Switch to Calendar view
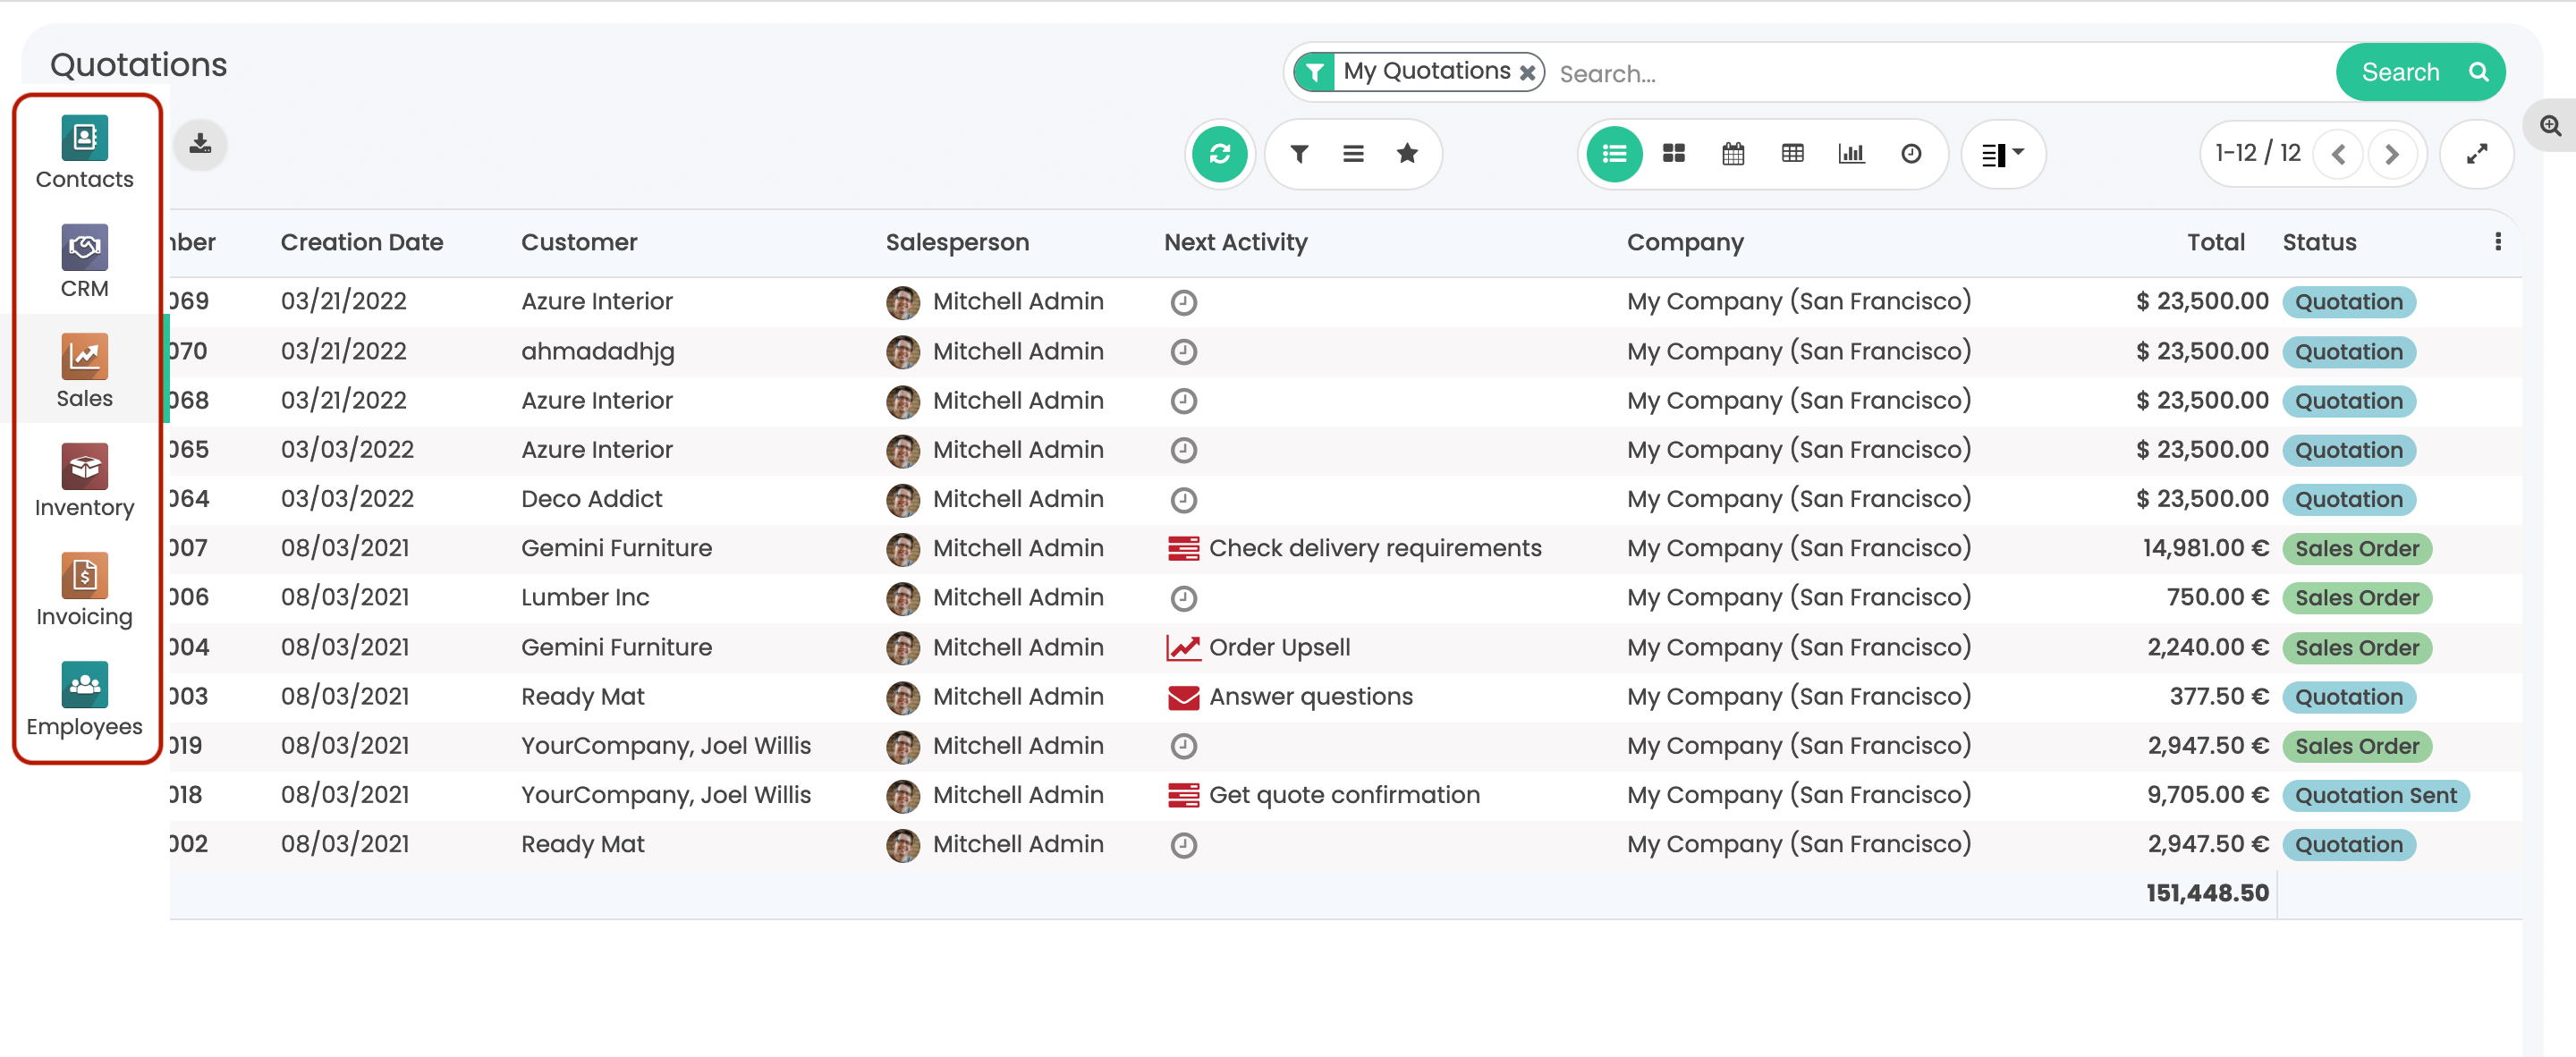This screenshot has height=1057, width=2576. point(1733,154)
